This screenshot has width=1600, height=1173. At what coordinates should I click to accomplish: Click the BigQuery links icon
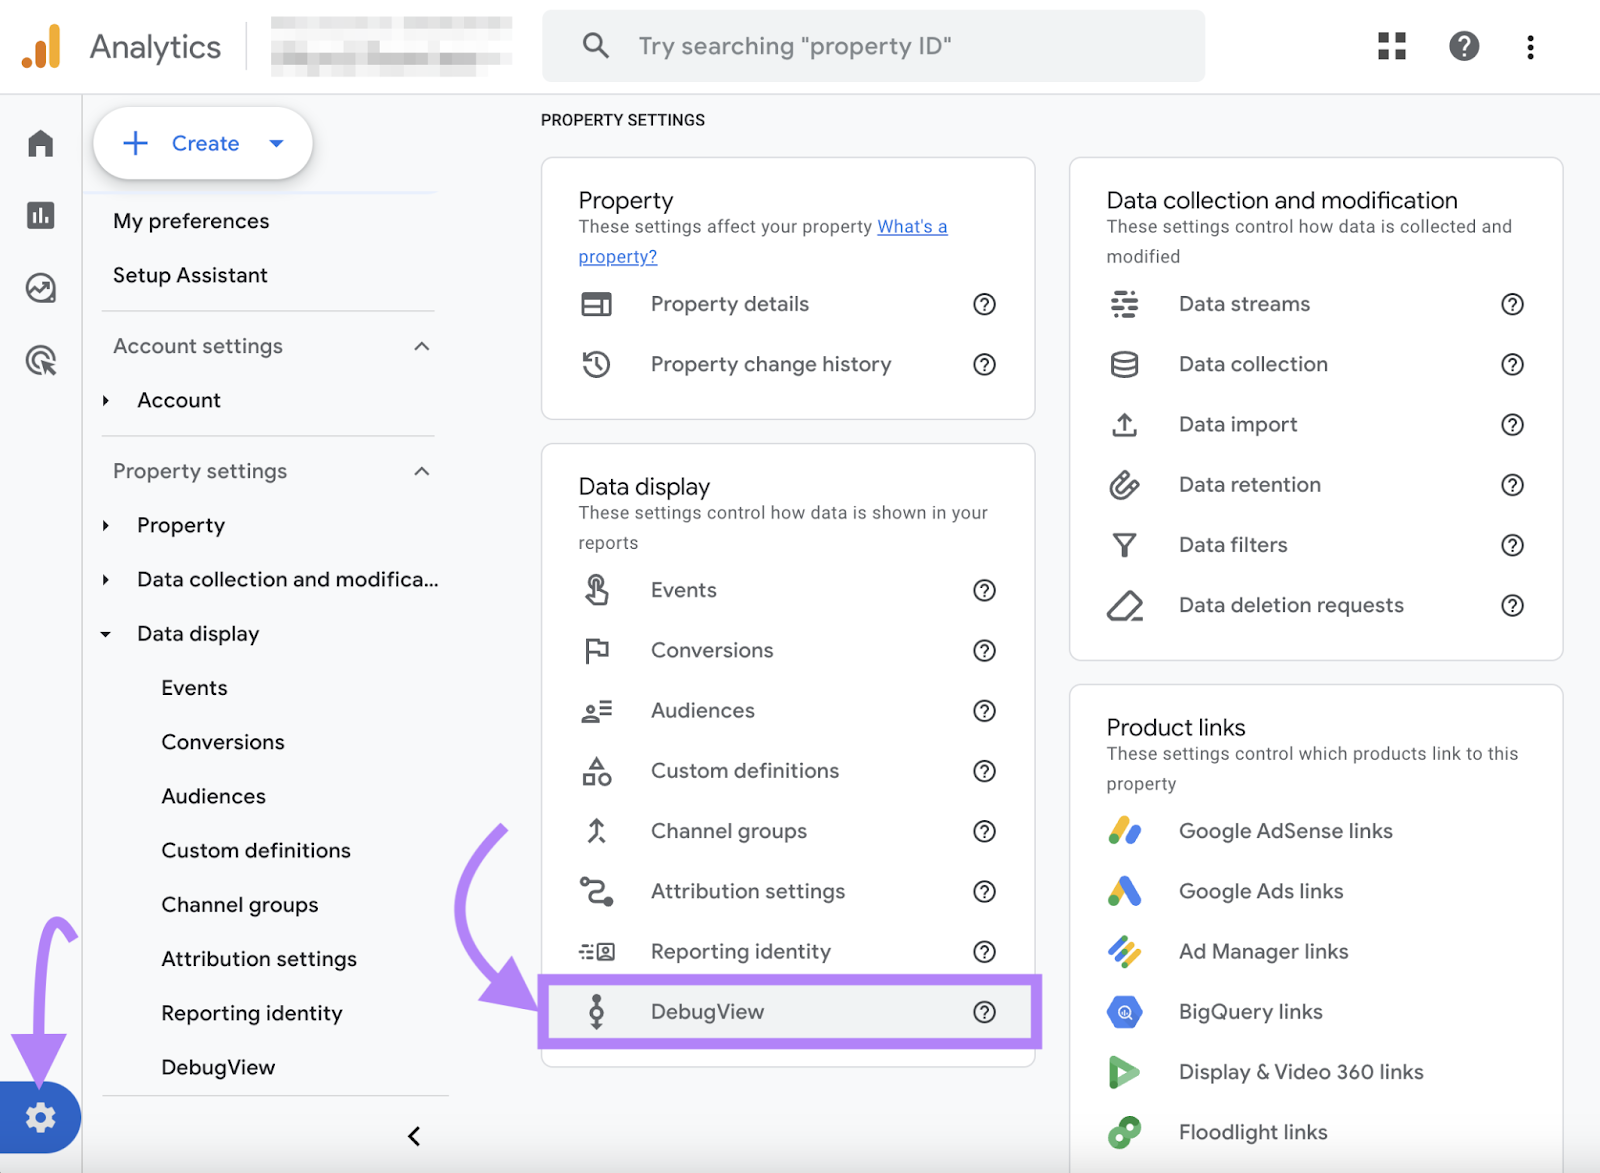pyautogui.click(x=1125, y=1011)
